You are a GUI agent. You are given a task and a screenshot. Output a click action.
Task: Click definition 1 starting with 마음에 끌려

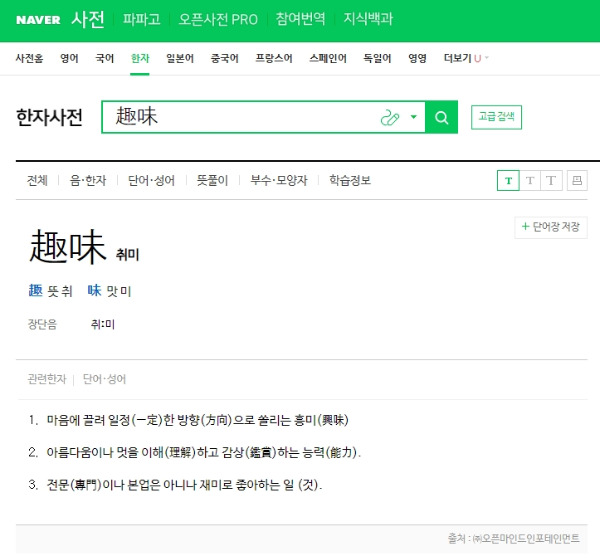click(197, 420)
